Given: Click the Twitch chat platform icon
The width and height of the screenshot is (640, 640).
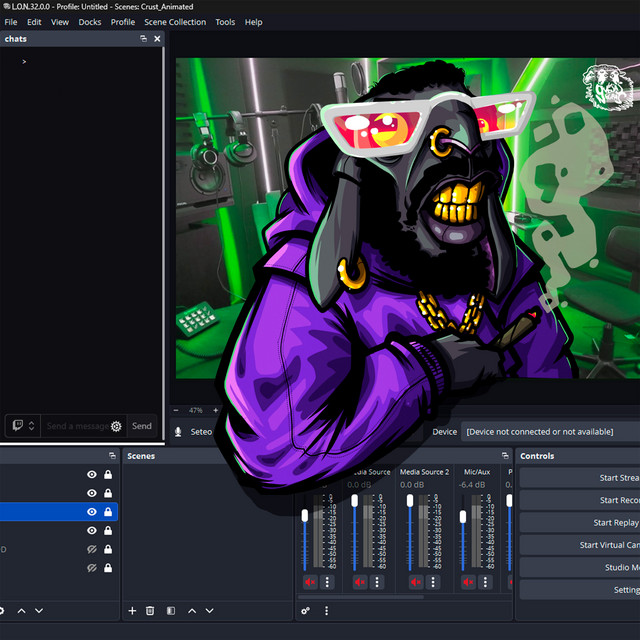Looking at the screenshot, I should coord(17,426).
